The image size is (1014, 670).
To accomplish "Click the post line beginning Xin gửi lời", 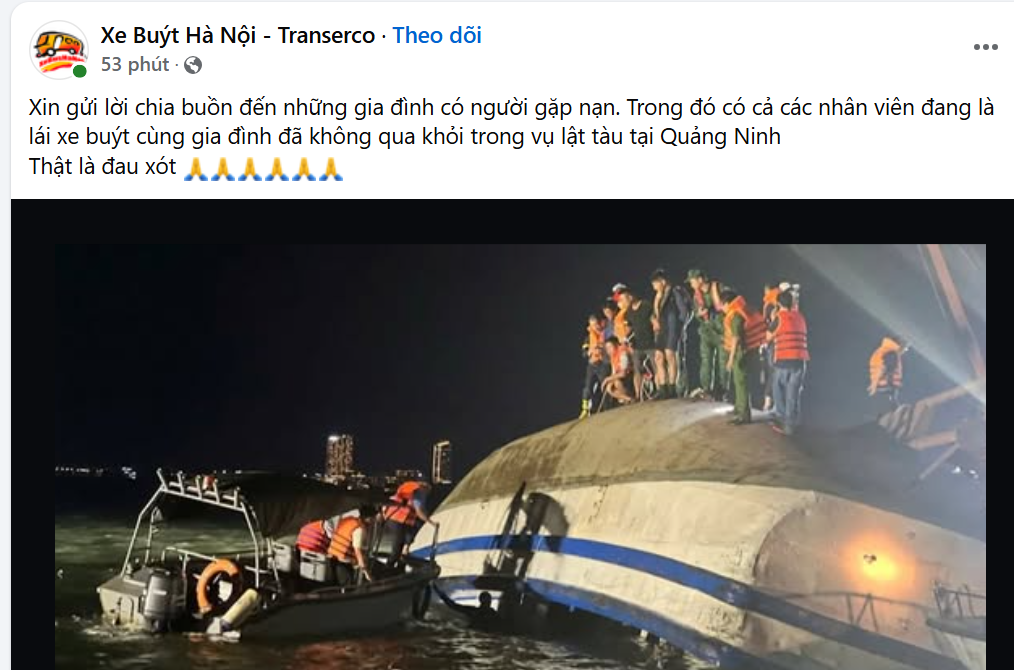I will tap(511, 107).
